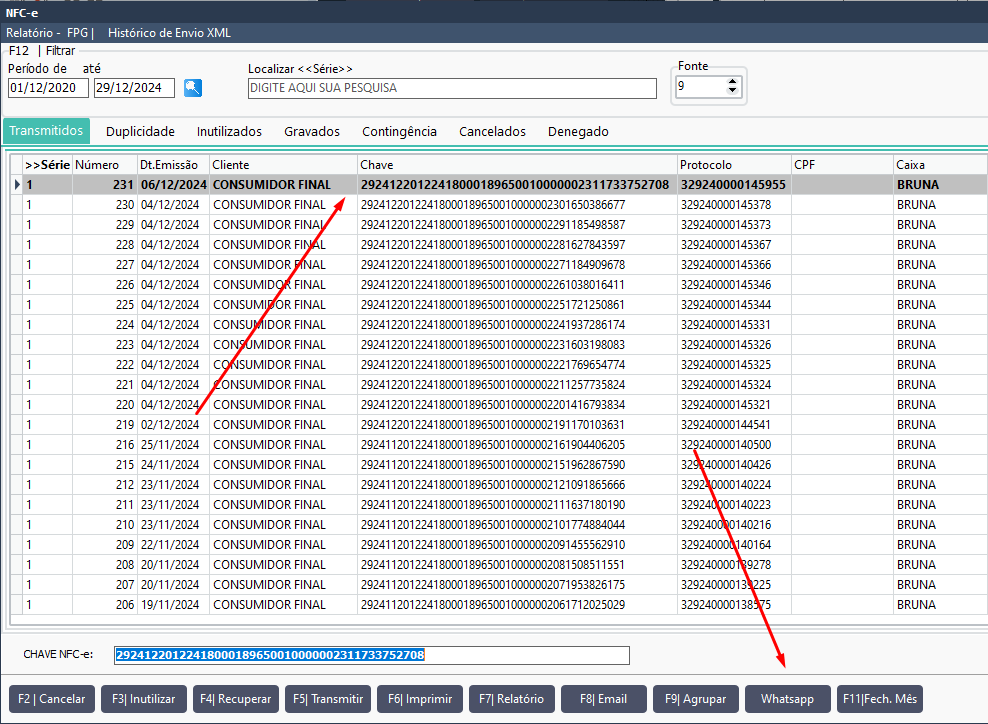Sort by the CPF column header
This screenshot has width=988, height=724.
[x=842, y=164]
